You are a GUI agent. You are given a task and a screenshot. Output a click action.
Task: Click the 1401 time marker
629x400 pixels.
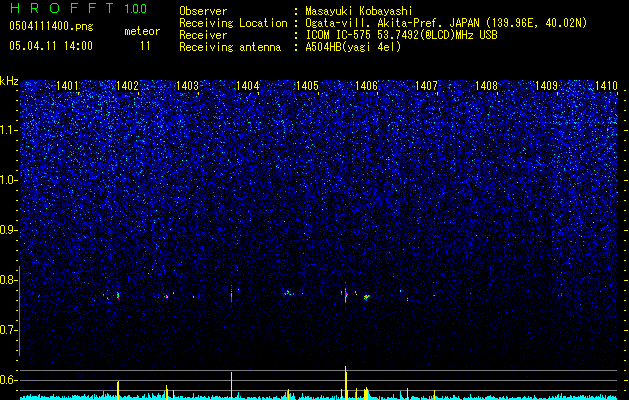click(67, 85)
